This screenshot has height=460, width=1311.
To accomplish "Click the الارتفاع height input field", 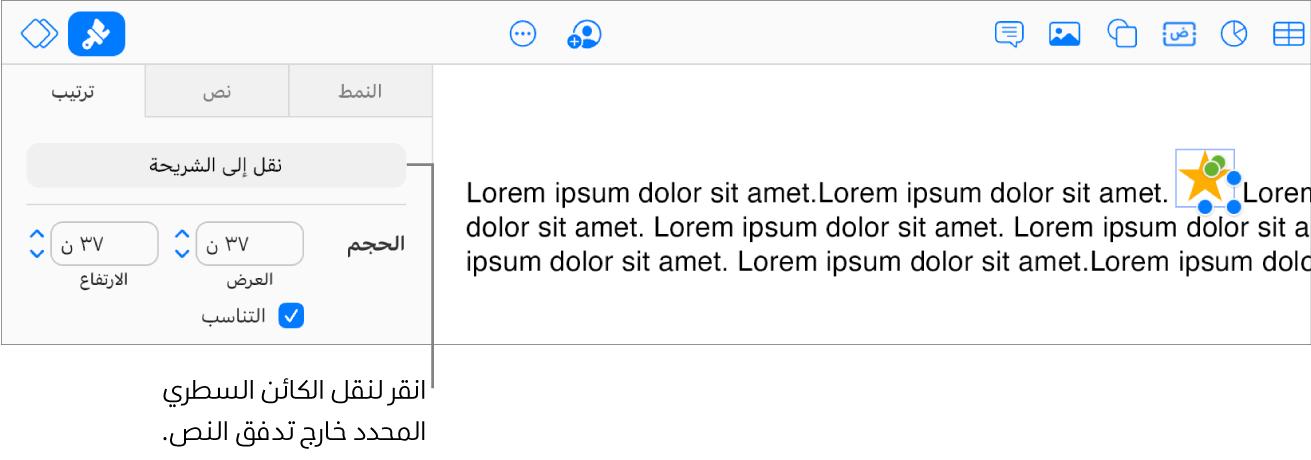I will pos(104,243).
